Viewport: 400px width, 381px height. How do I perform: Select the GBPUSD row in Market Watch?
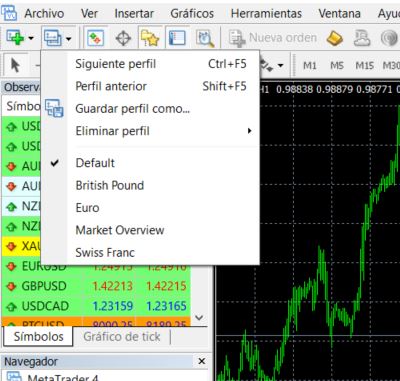[96, 286]
